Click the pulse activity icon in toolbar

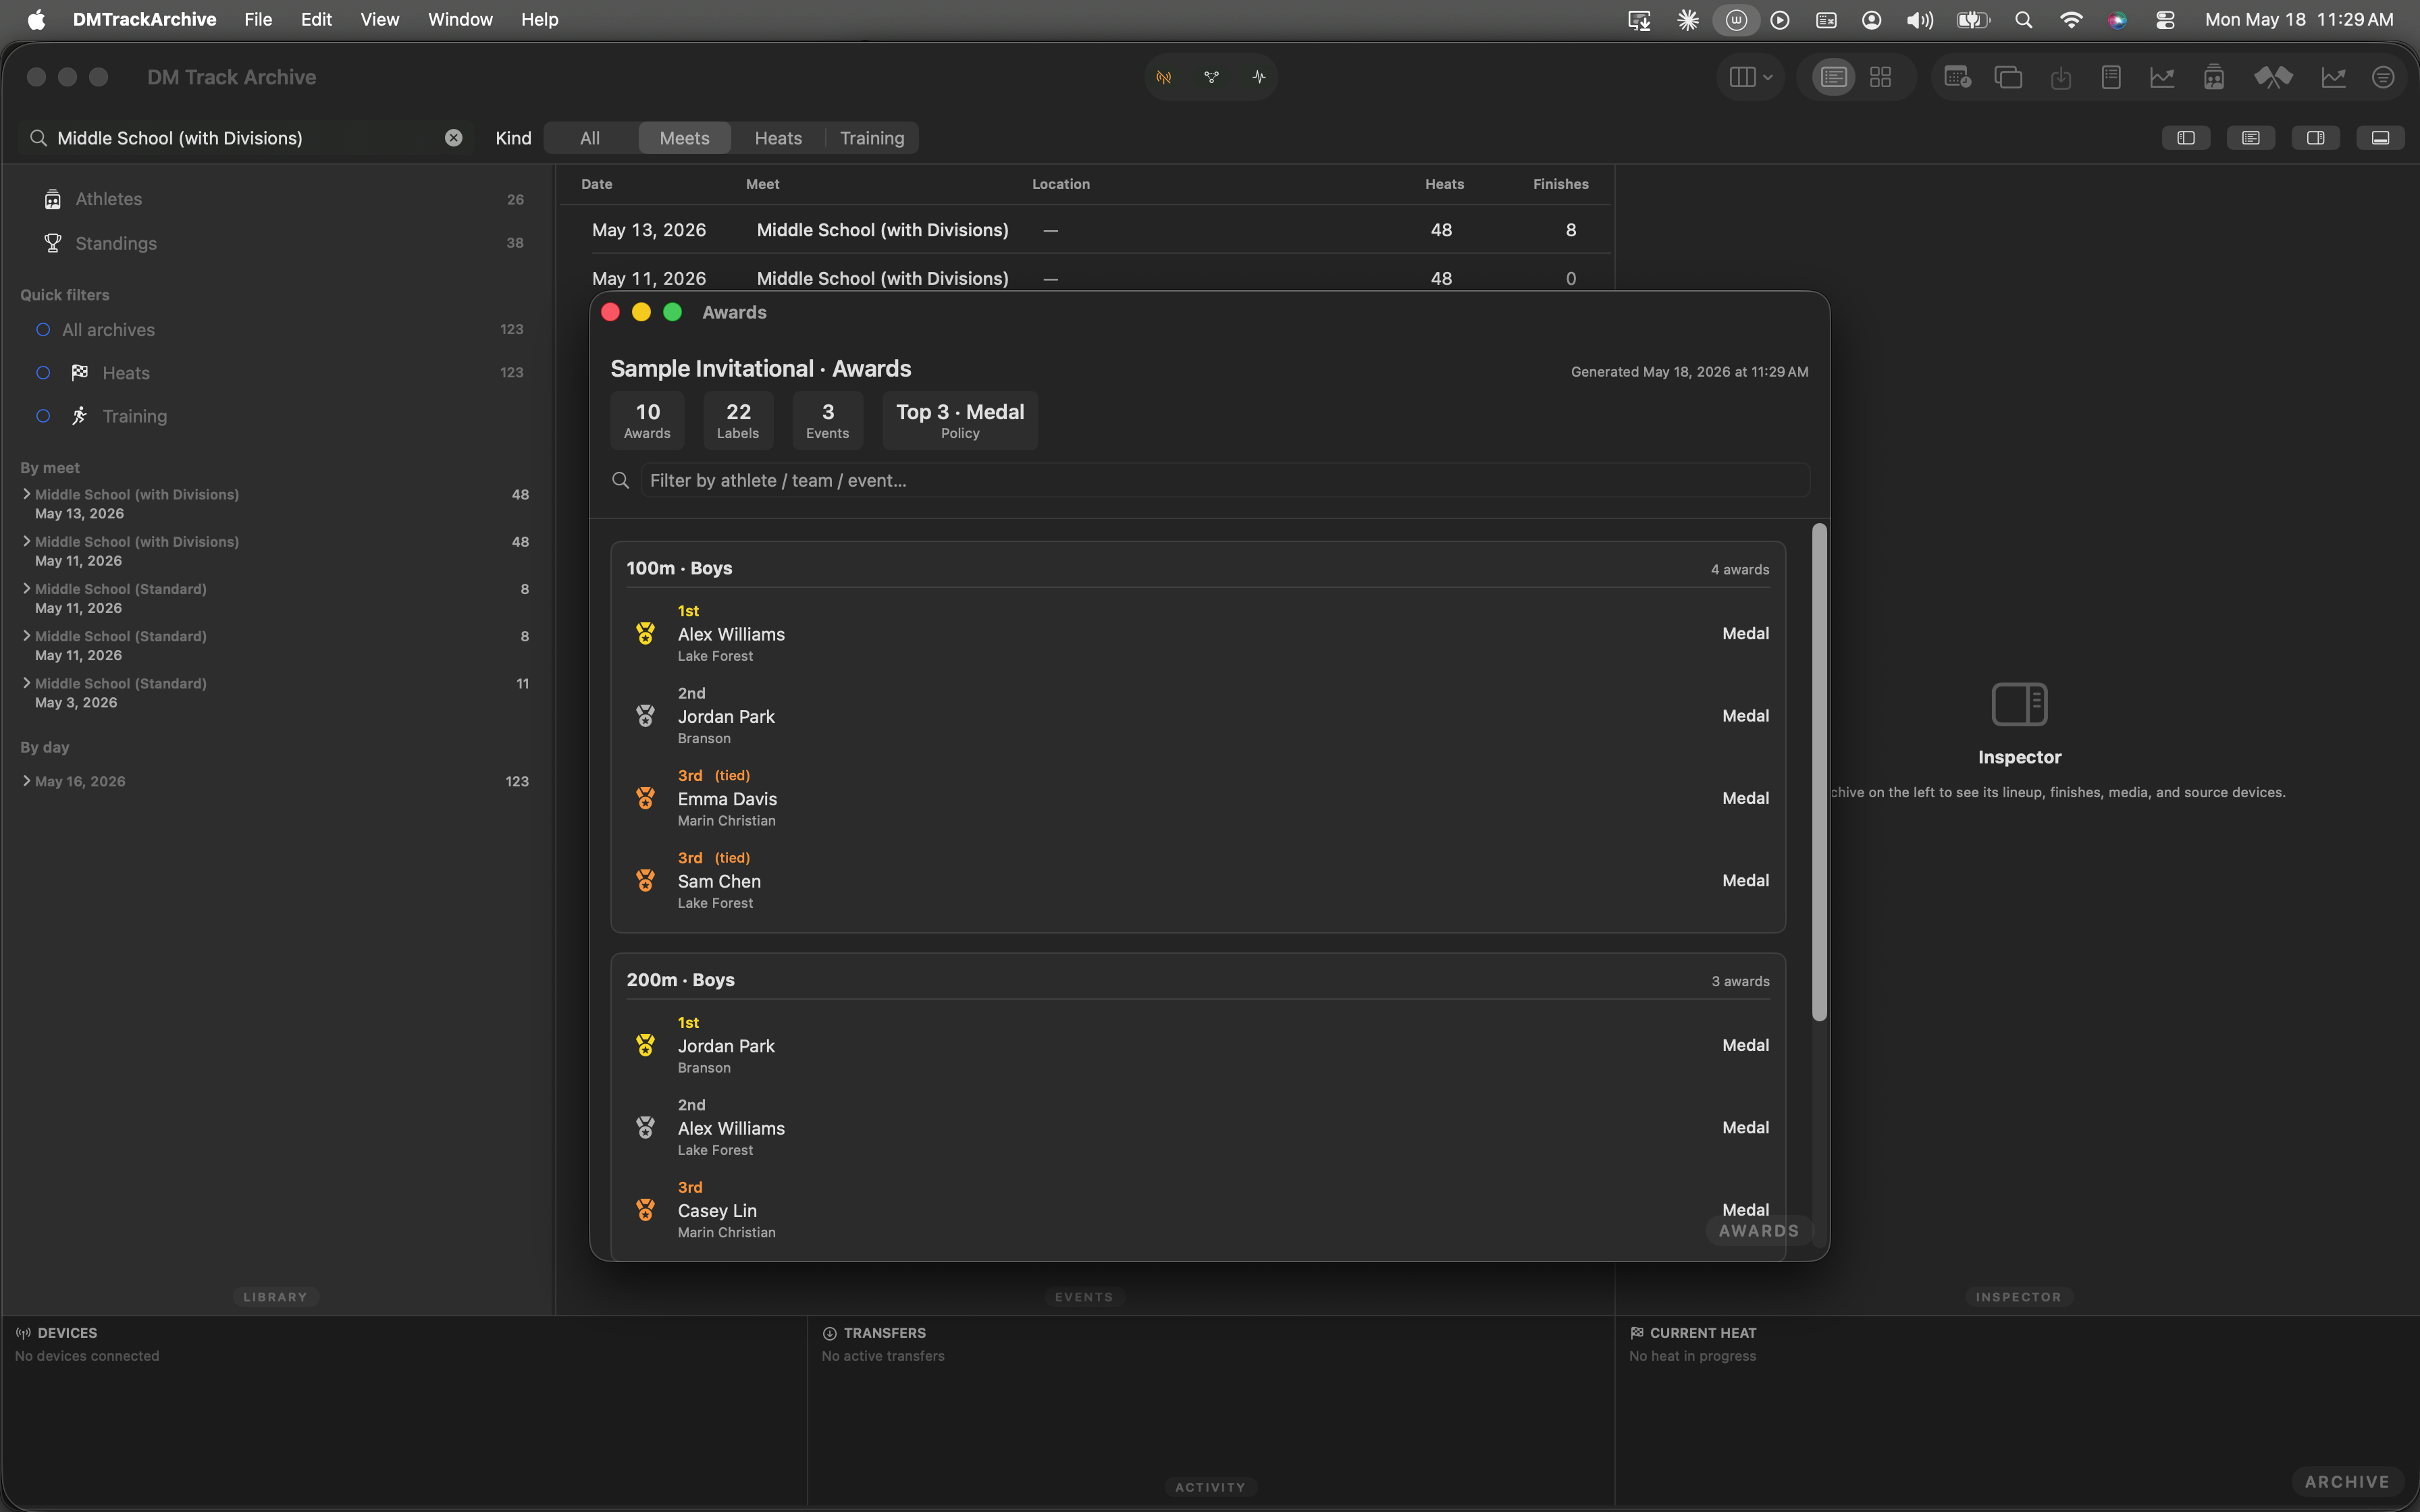pos(1259,77)
